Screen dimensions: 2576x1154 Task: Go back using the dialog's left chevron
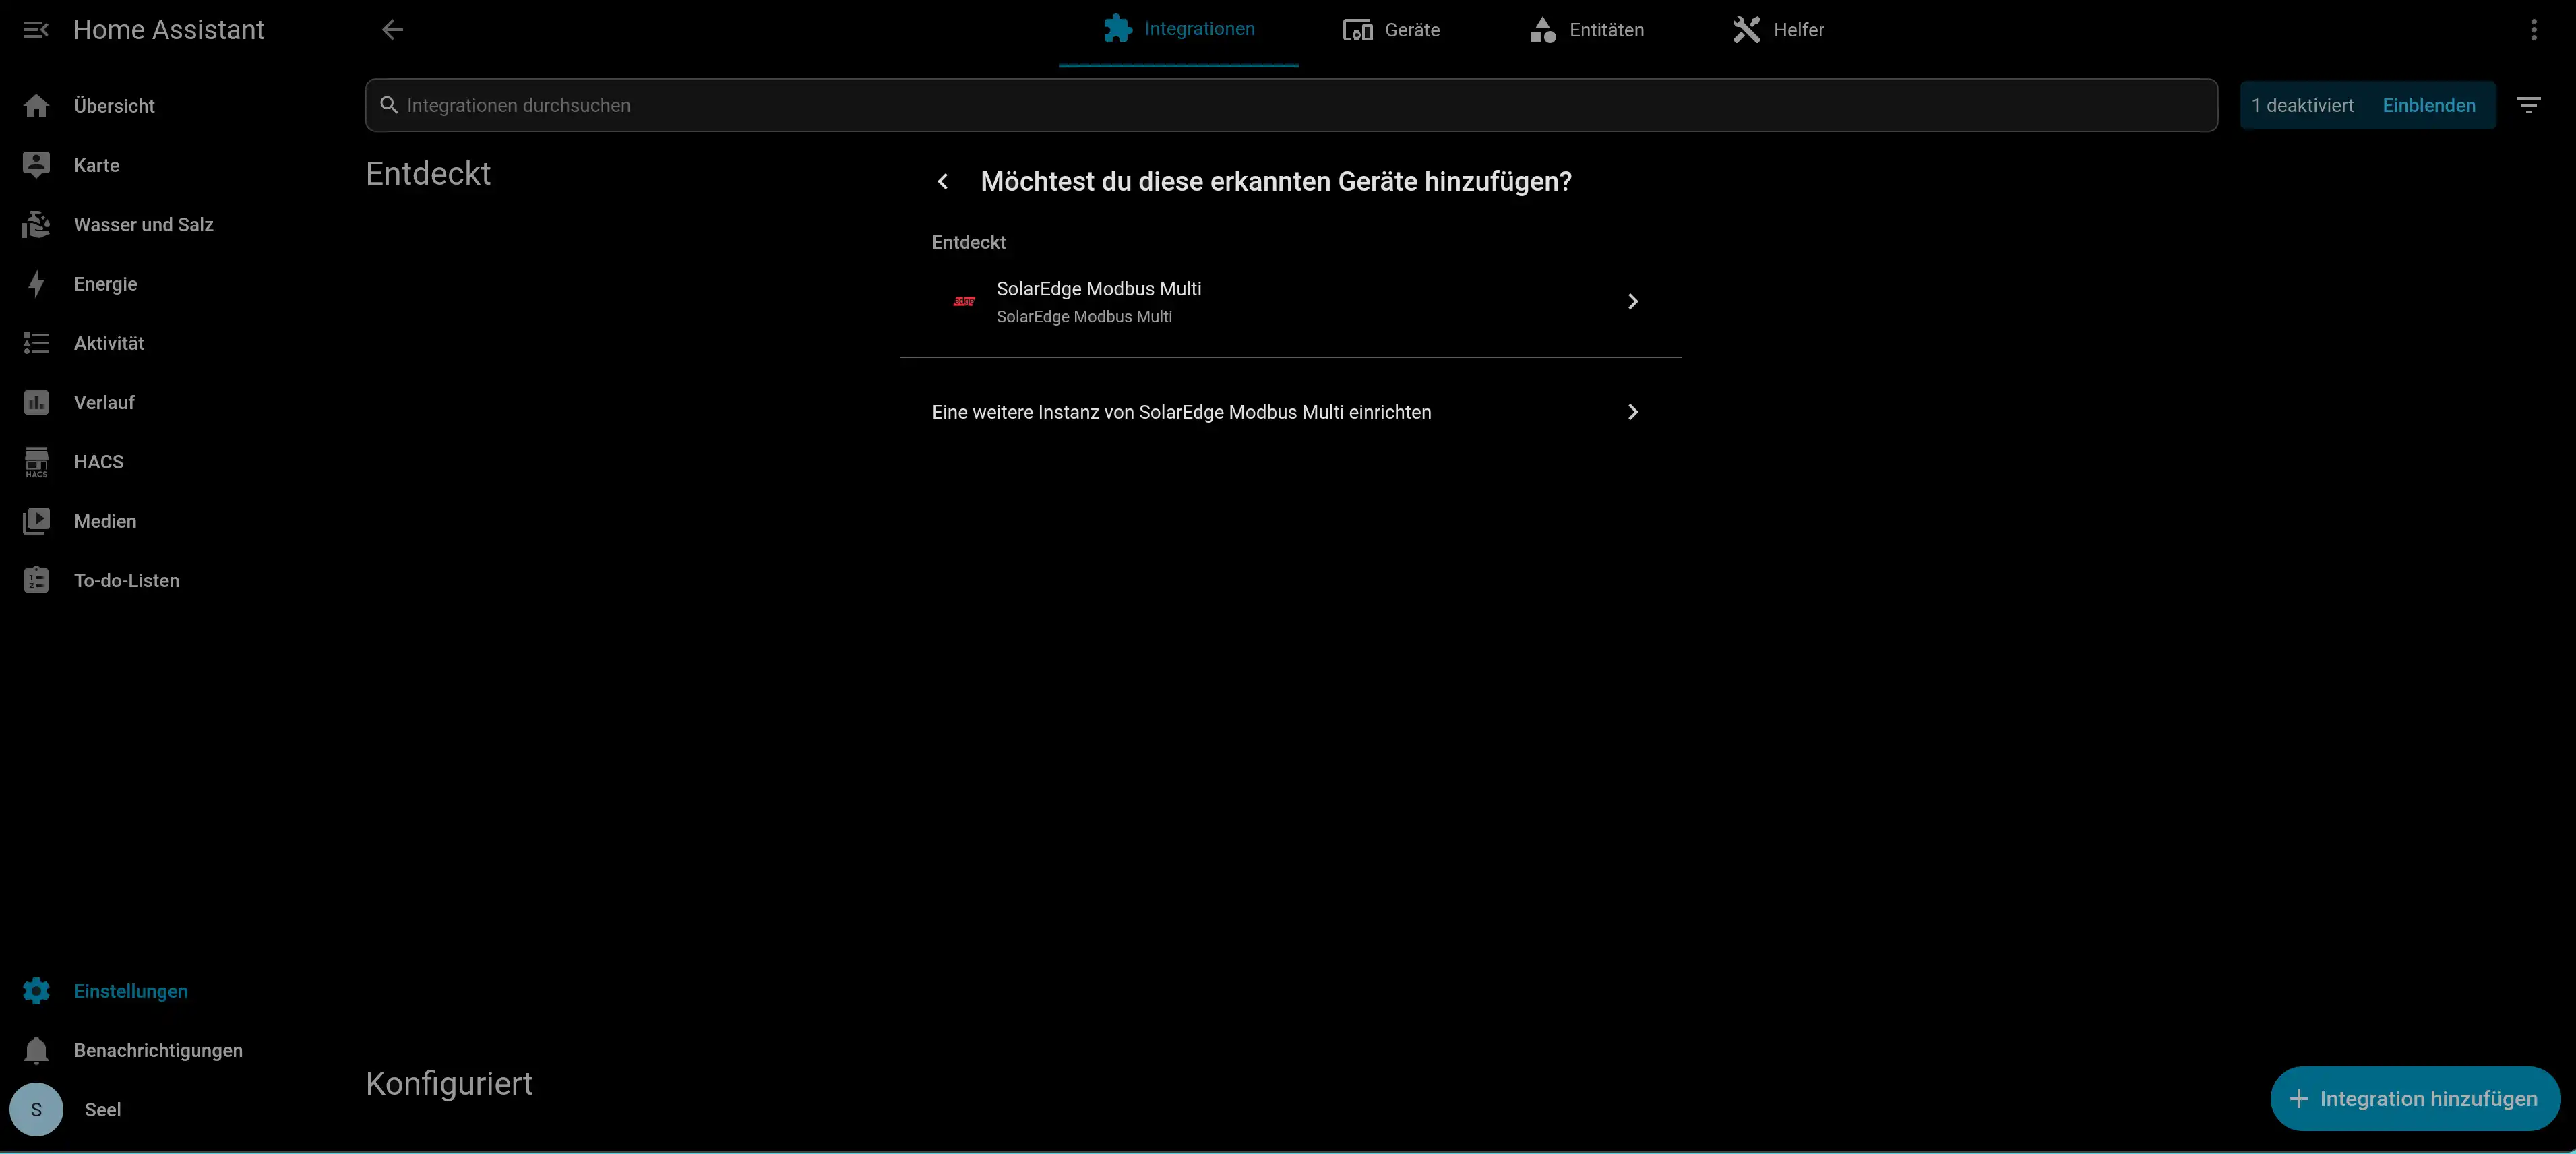(x=942, y=182)
